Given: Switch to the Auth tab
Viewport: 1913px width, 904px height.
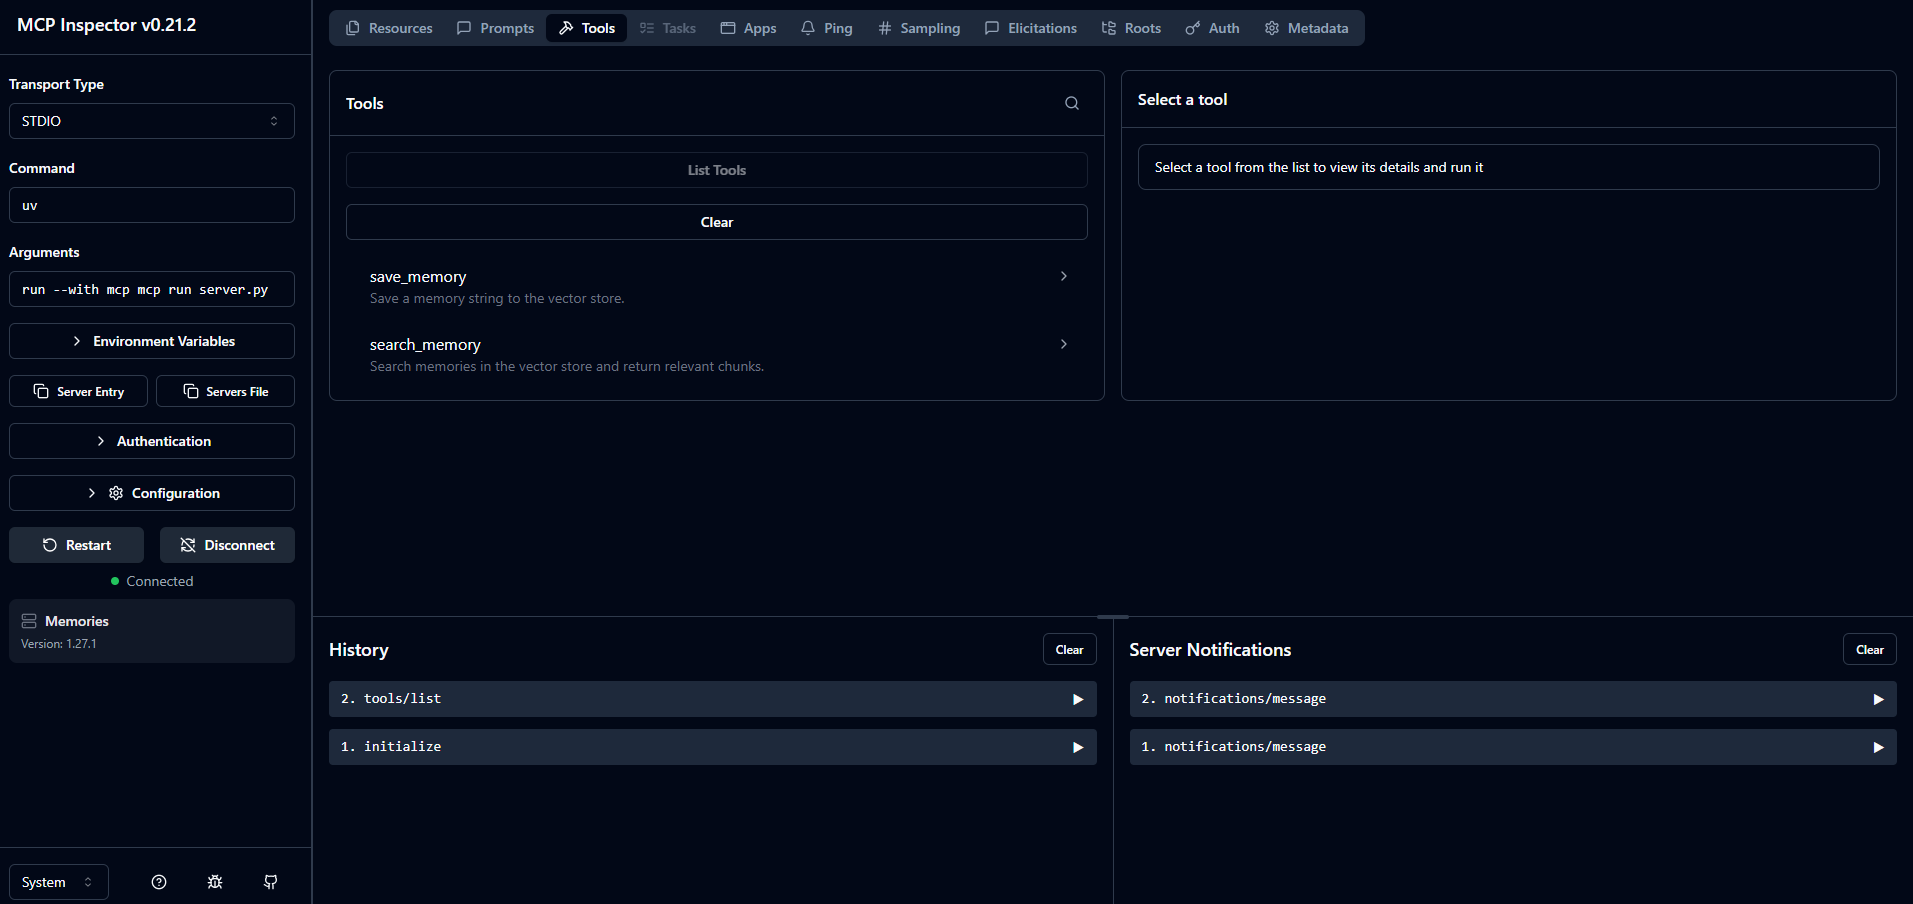Looking at the screenshot, I should 1213,28.
